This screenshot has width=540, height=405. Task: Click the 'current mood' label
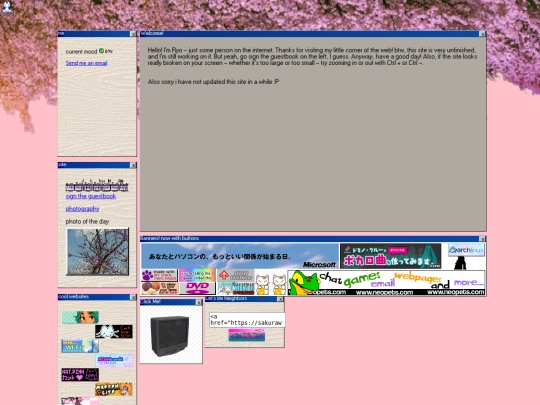pos(81,52)
